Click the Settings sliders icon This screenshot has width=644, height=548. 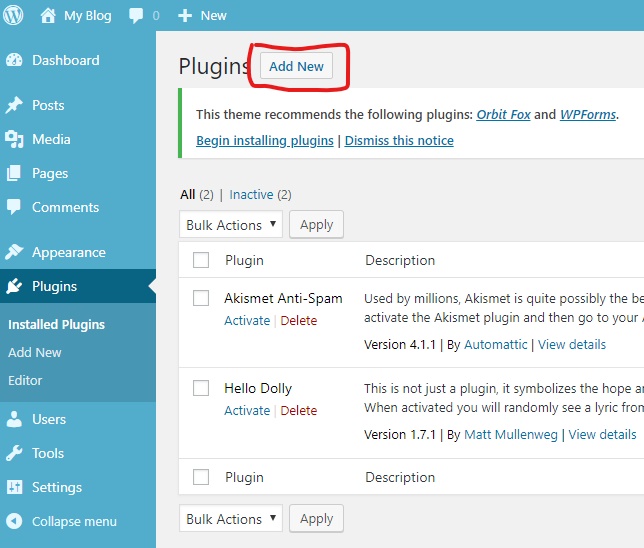coord(14,487)
